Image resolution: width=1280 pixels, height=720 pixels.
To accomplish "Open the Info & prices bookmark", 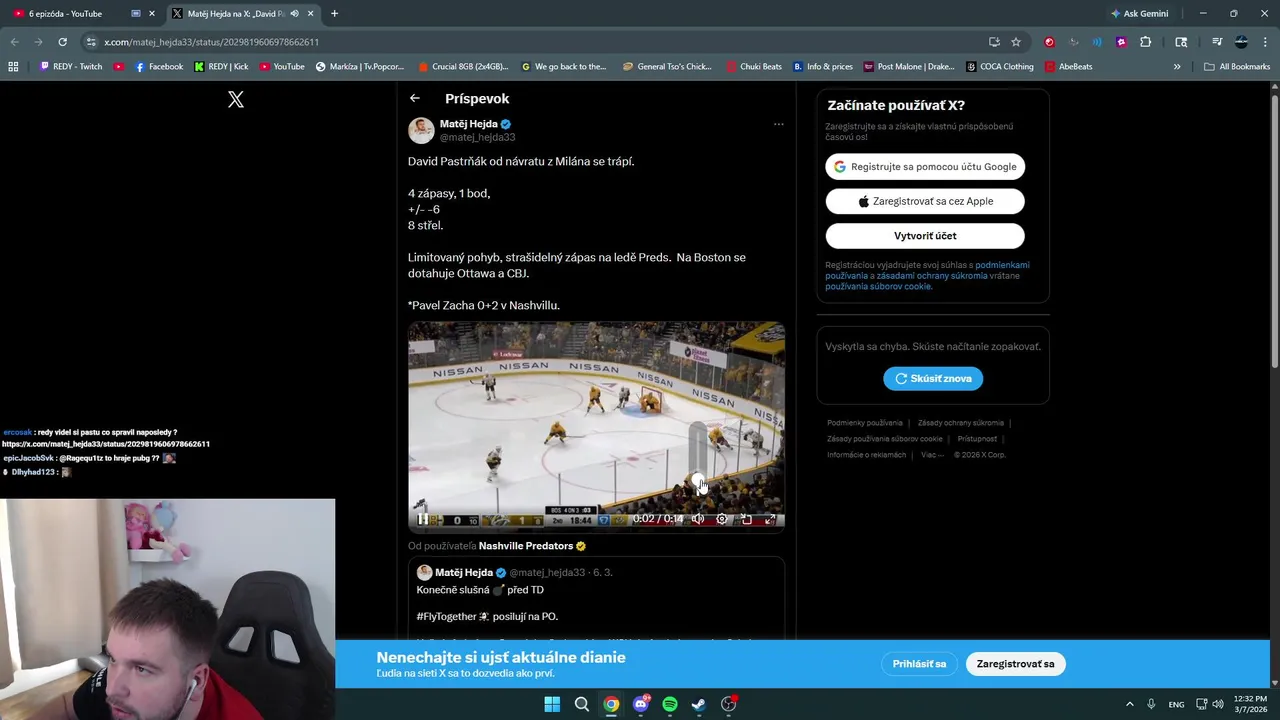I will pos(822,67).
